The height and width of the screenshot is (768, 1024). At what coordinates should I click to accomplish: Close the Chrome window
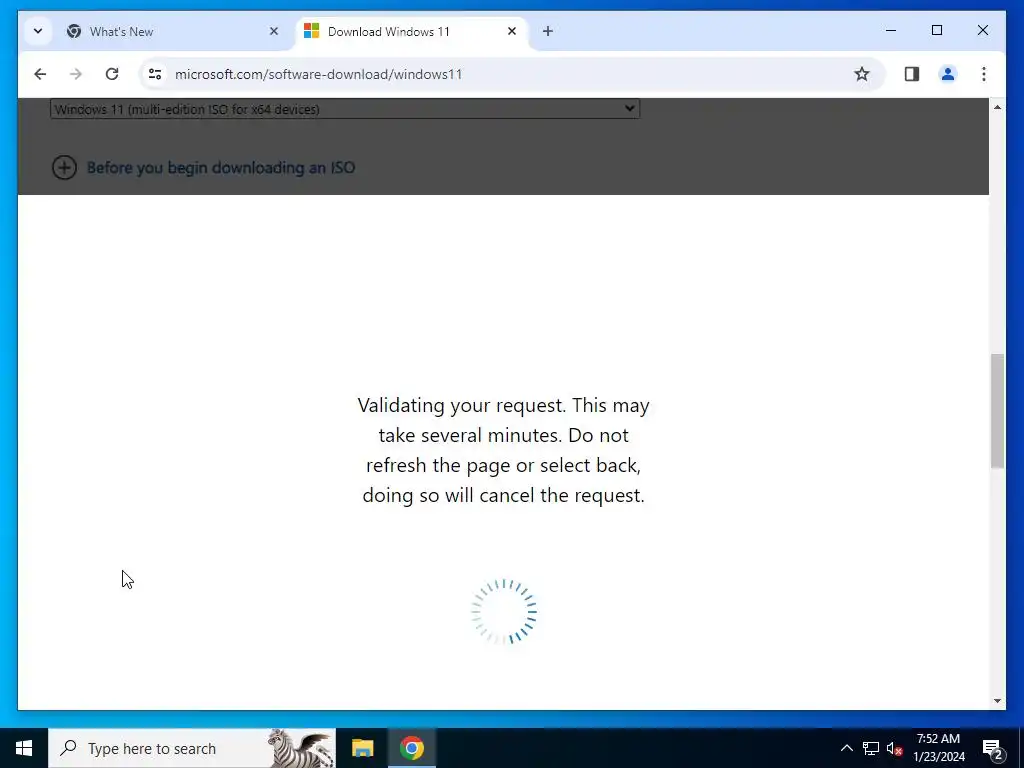[x=983, y=30]
